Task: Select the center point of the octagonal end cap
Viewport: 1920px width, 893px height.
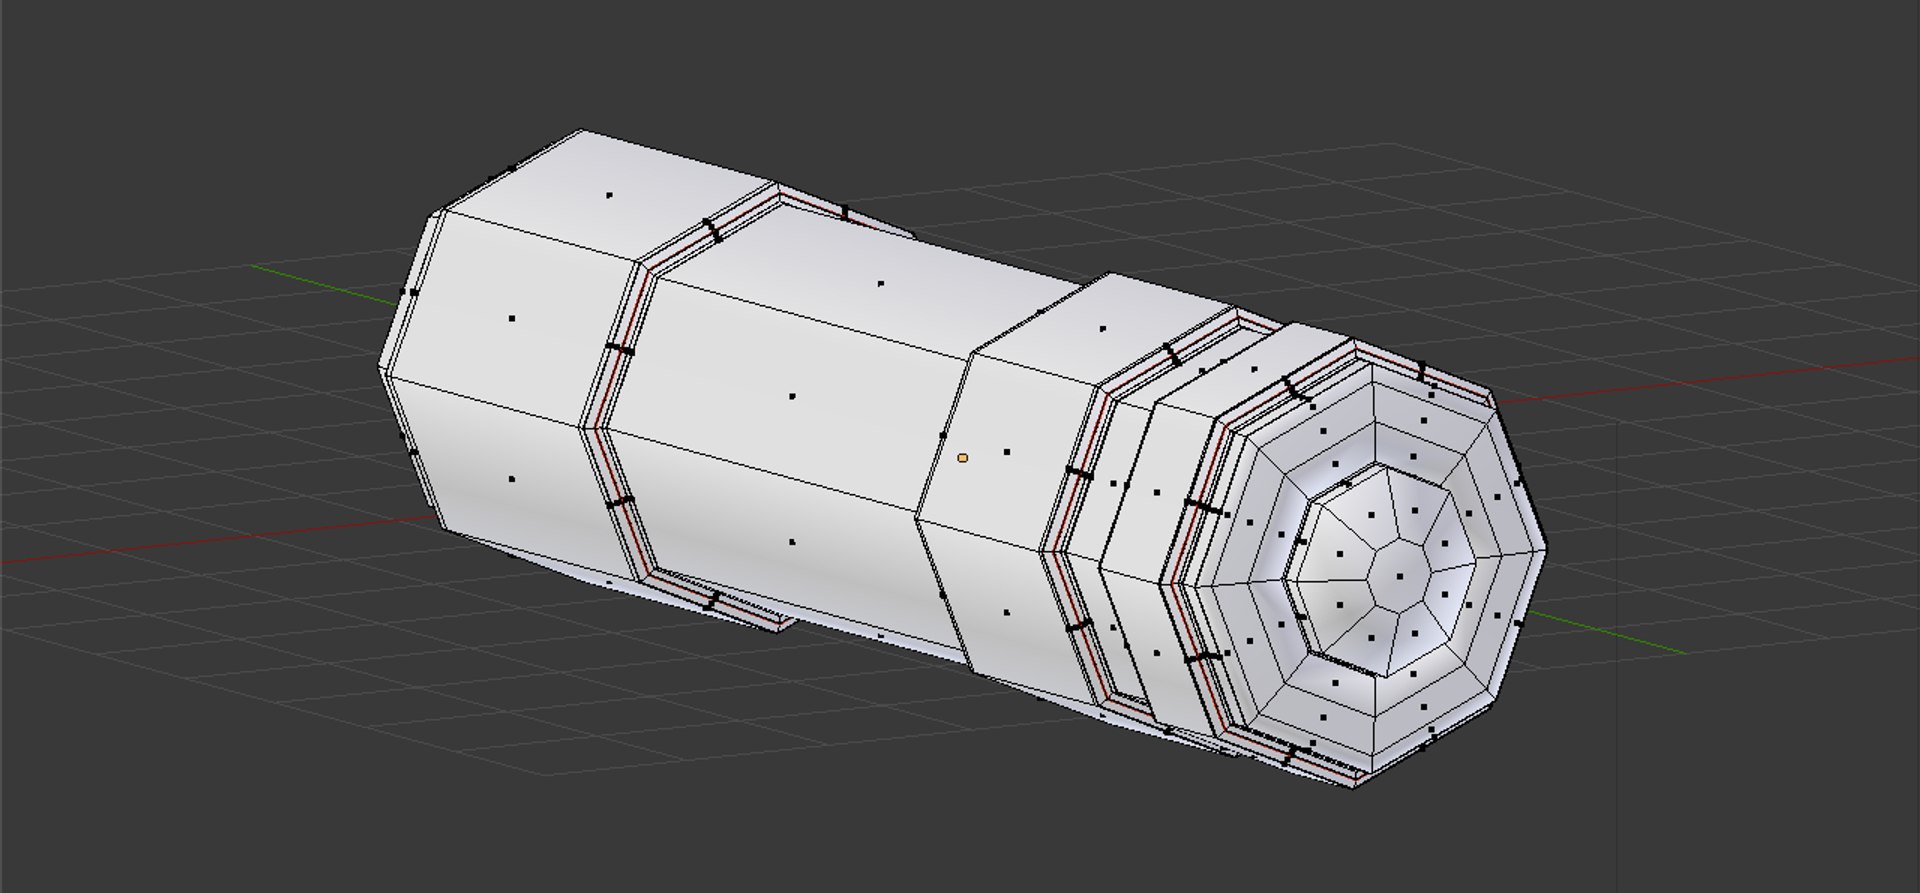Action: (1399, 578)
